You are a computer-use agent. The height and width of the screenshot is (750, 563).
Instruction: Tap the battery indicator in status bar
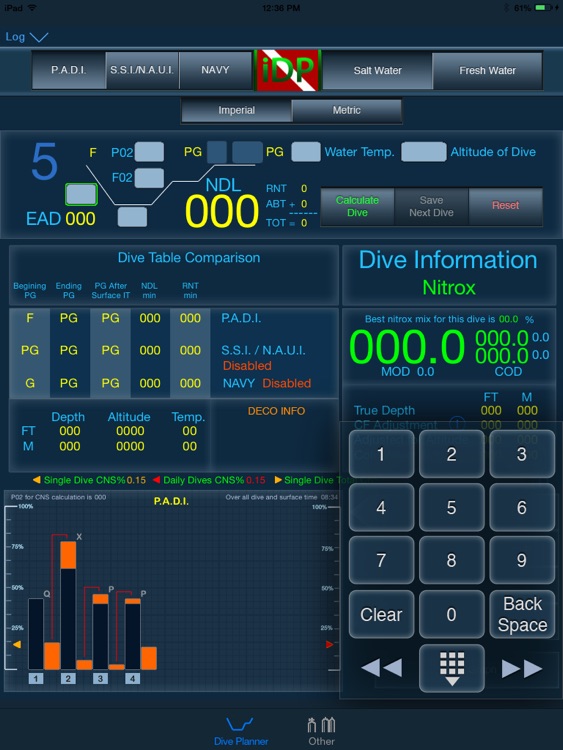point(543,8)
